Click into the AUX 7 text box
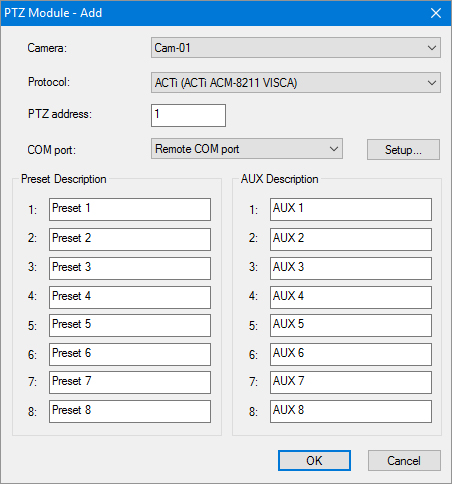Image resolution: width=452 pixels, height=484 pixels. 351,382
